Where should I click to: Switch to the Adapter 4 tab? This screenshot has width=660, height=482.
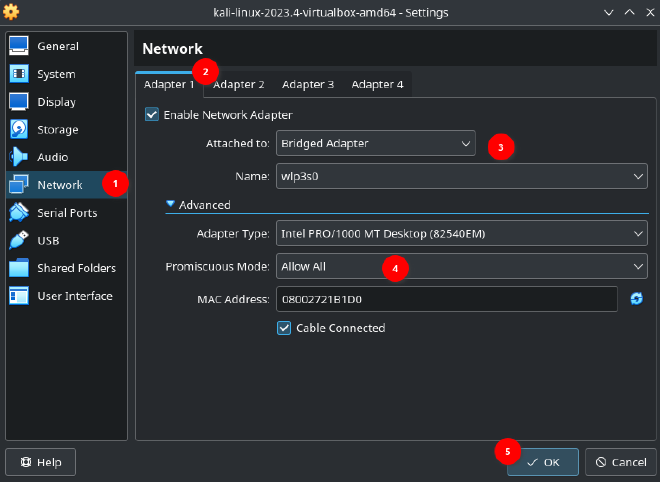377,85
